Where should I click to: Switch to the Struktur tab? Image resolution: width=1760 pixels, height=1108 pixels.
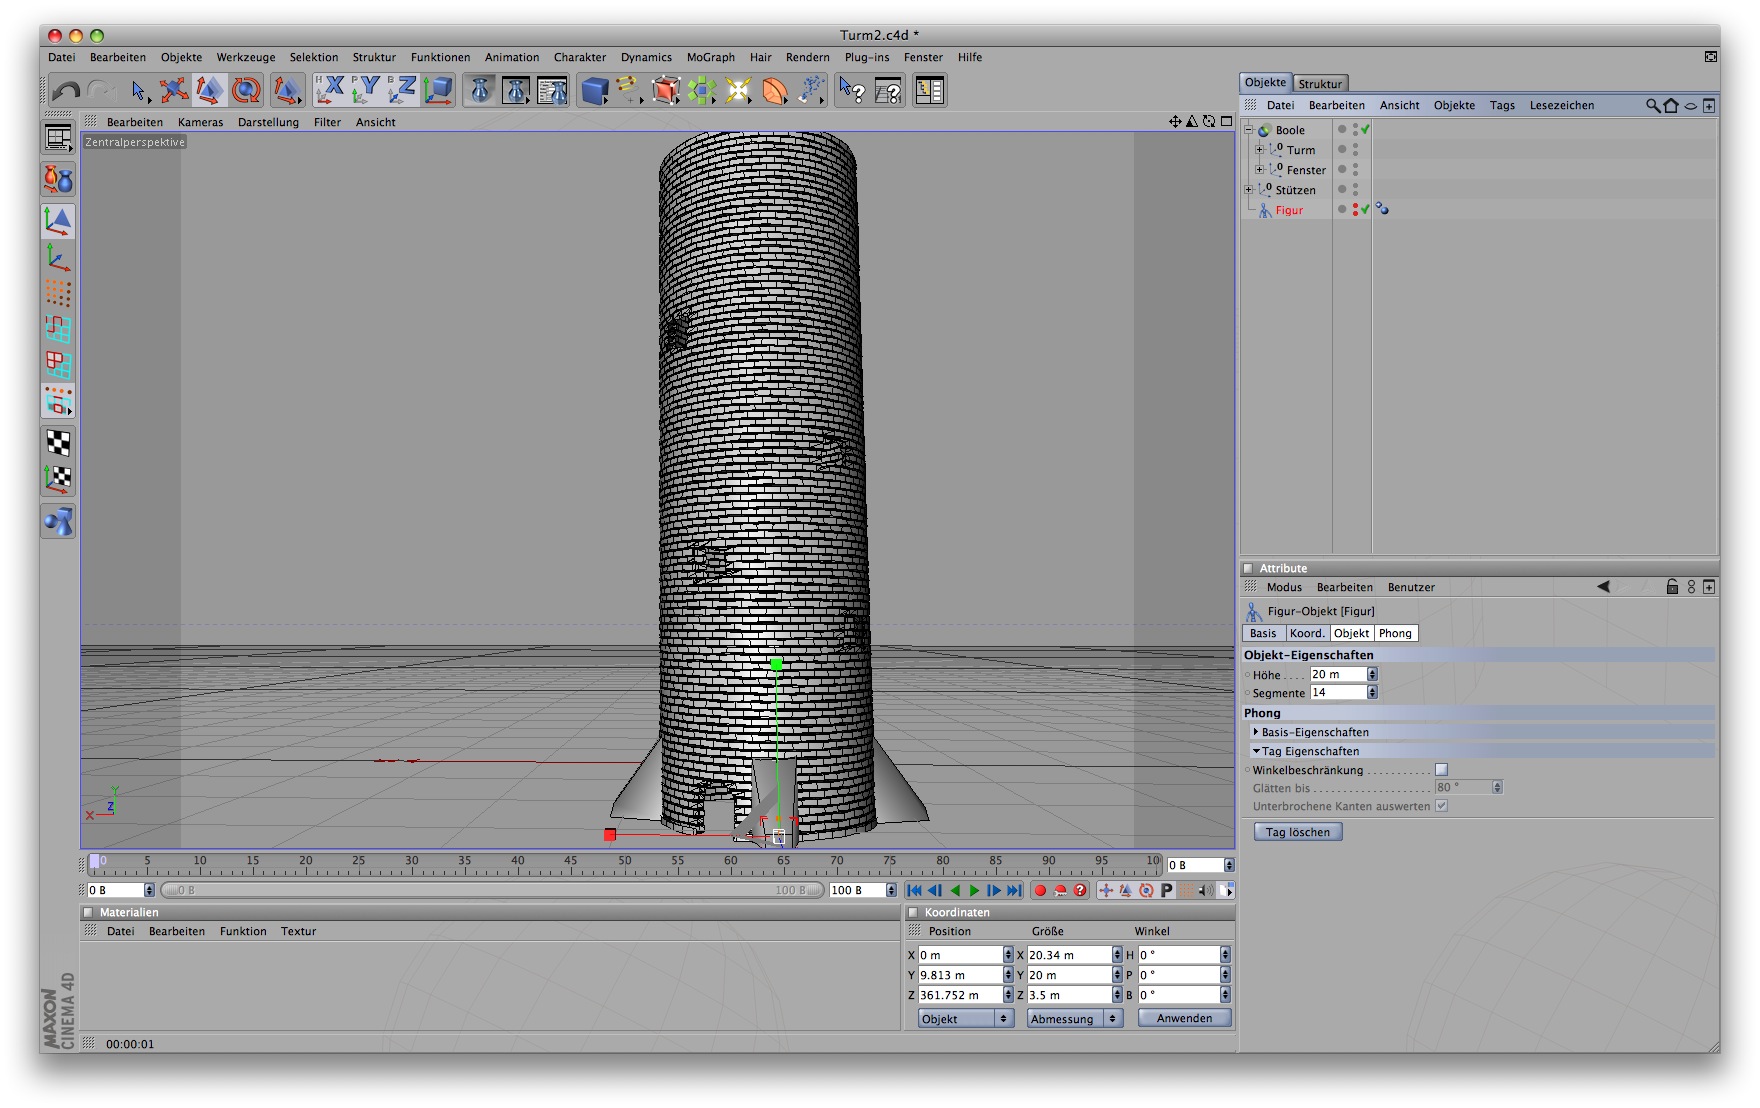tap(1320, 84)
